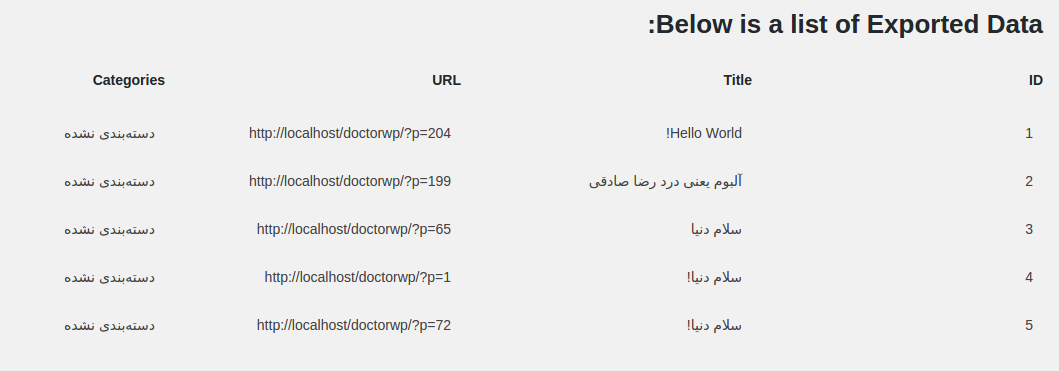Select the URL column header
Screen dimensions: 1059x371
(446, 80)
